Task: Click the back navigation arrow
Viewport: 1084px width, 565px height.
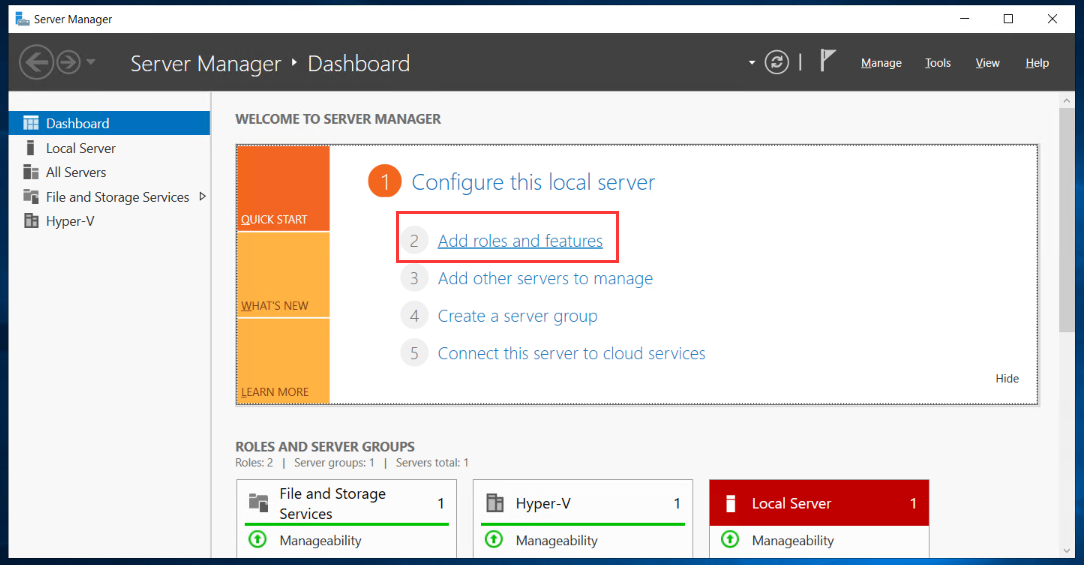Action: coord(36,62)
